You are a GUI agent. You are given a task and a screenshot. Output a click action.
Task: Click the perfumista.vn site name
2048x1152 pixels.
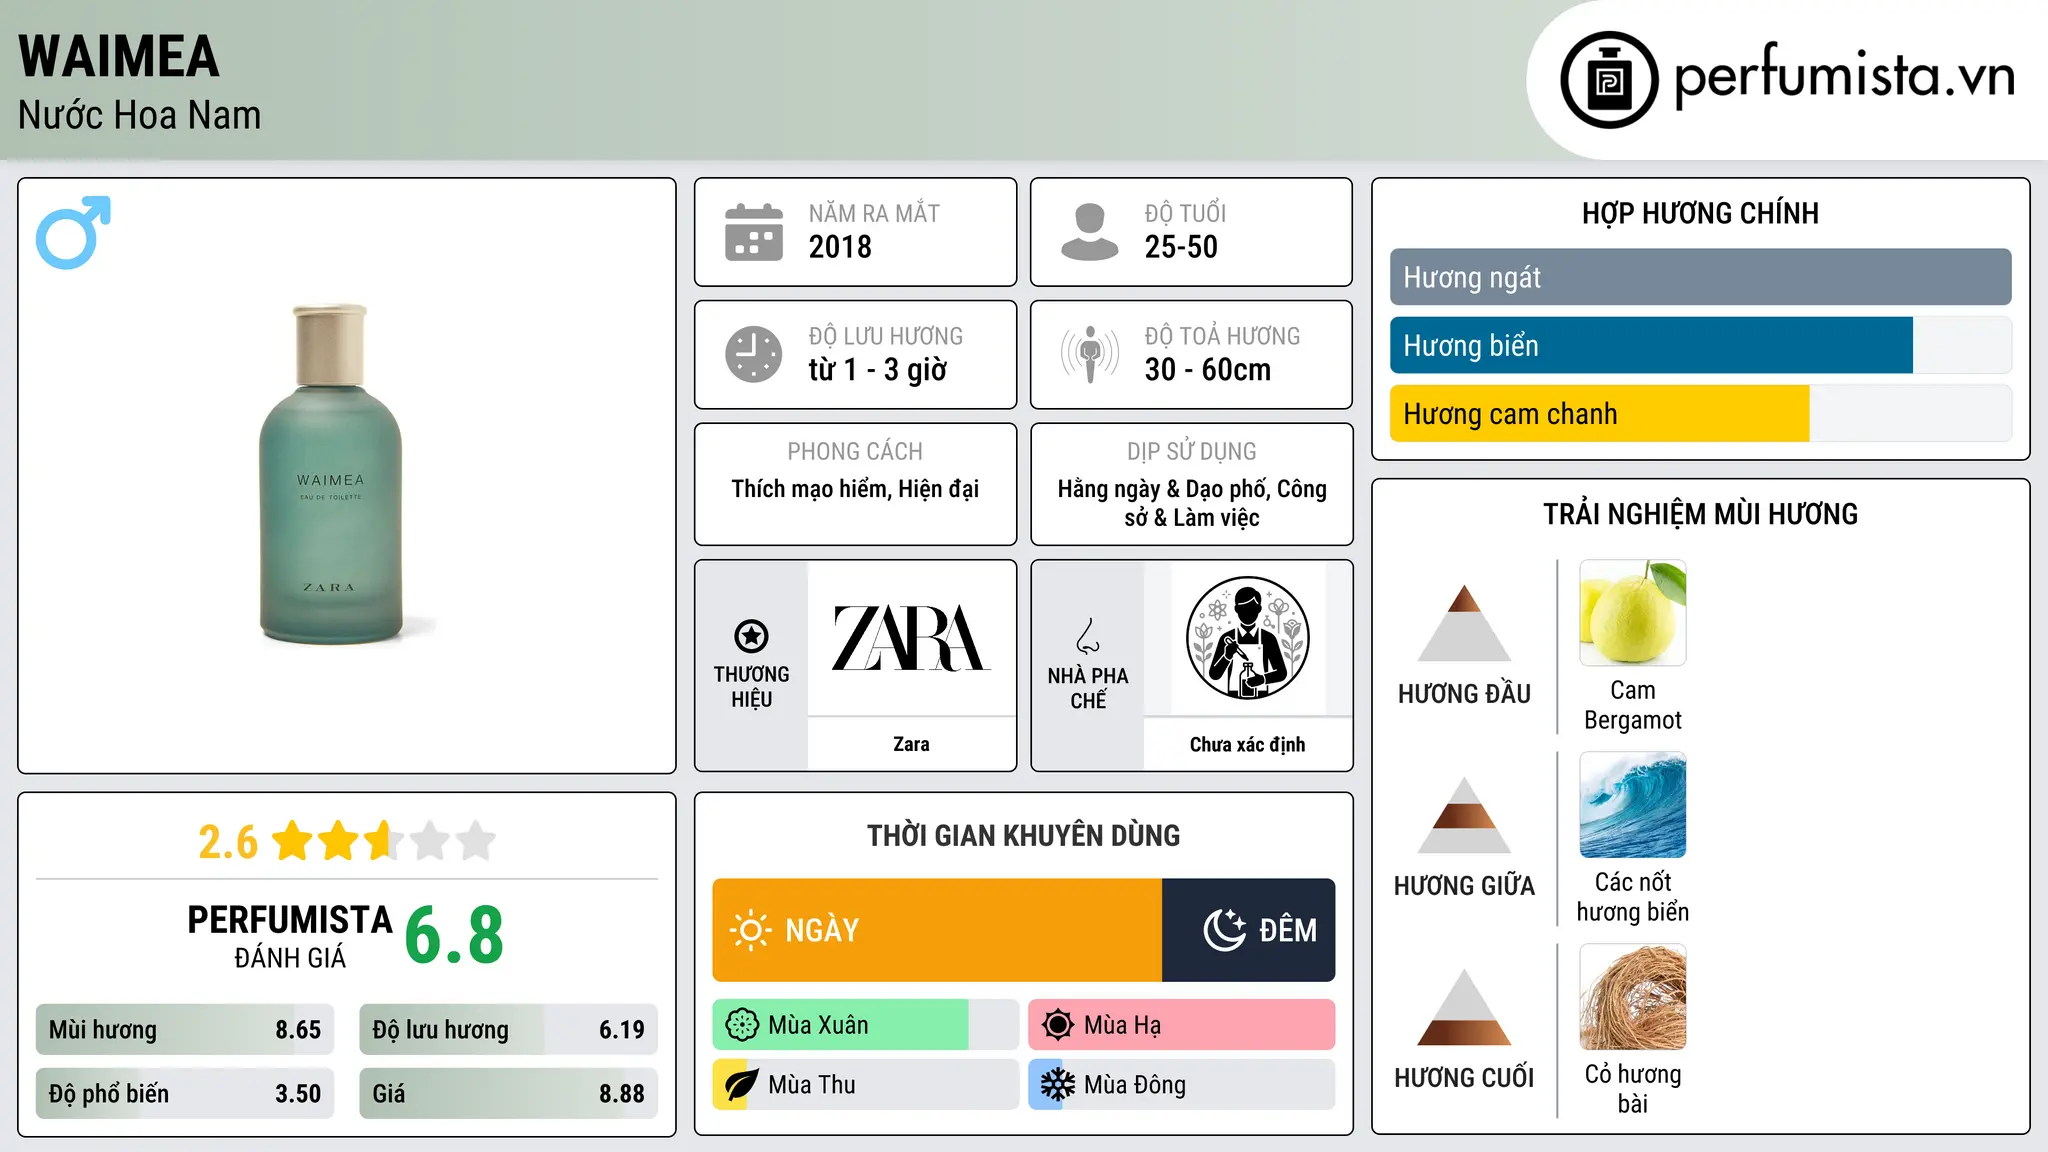(x=1845, y=76)
